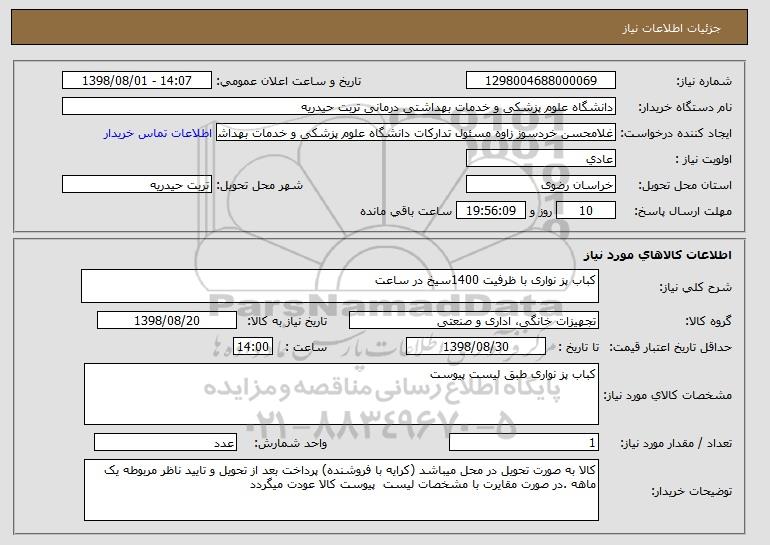
Task: Click the time field showing 14:00
Action: point(252,347)
